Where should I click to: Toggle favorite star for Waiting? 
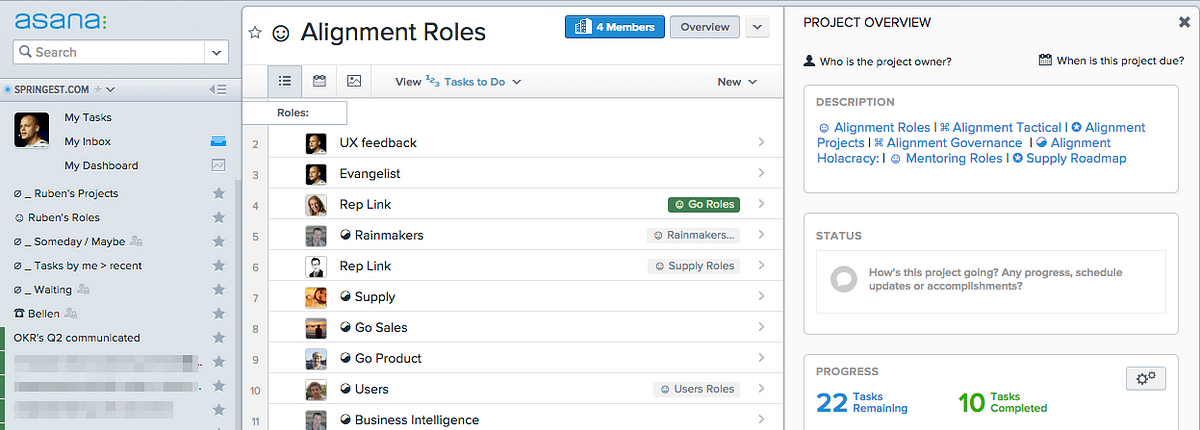pyautogui.click(x=219, y=289)
